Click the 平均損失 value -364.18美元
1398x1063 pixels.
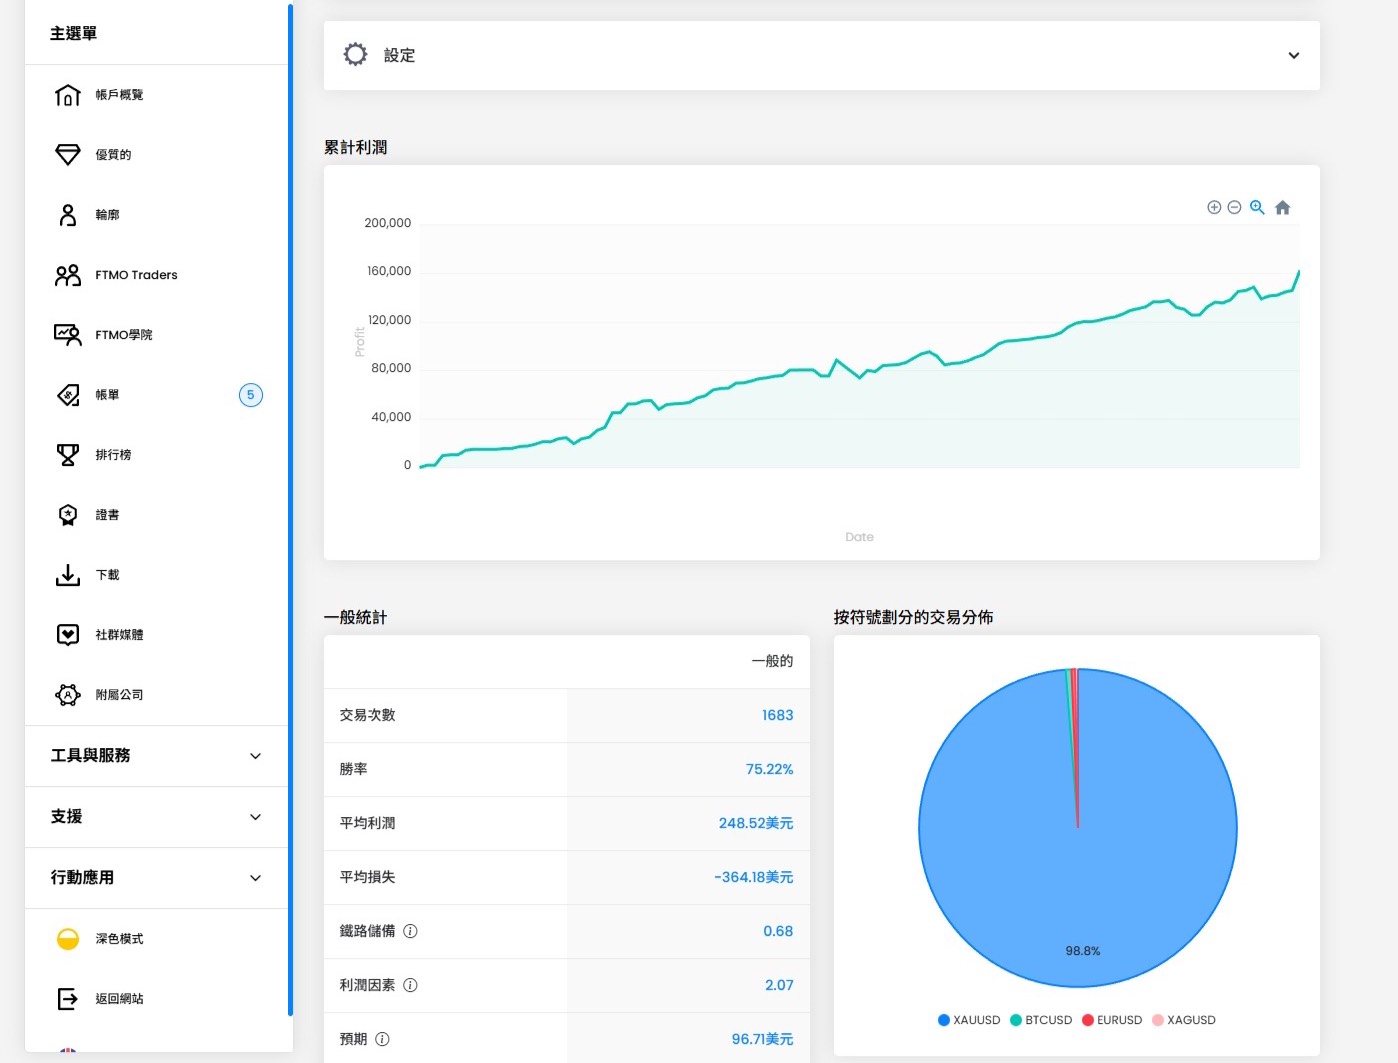tap(753, 878)
